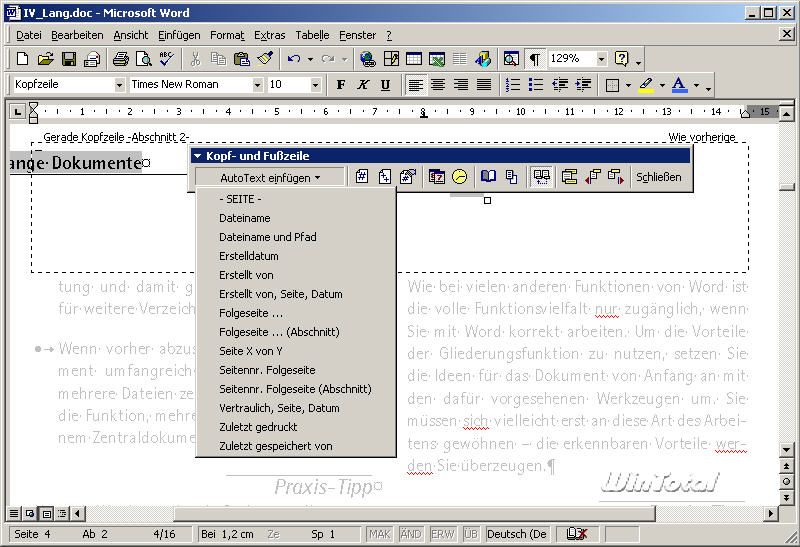The width and height of the screenshot is (800, 547).
Task: Open print preview magnifier icon
Action: [x=144, y=59]
